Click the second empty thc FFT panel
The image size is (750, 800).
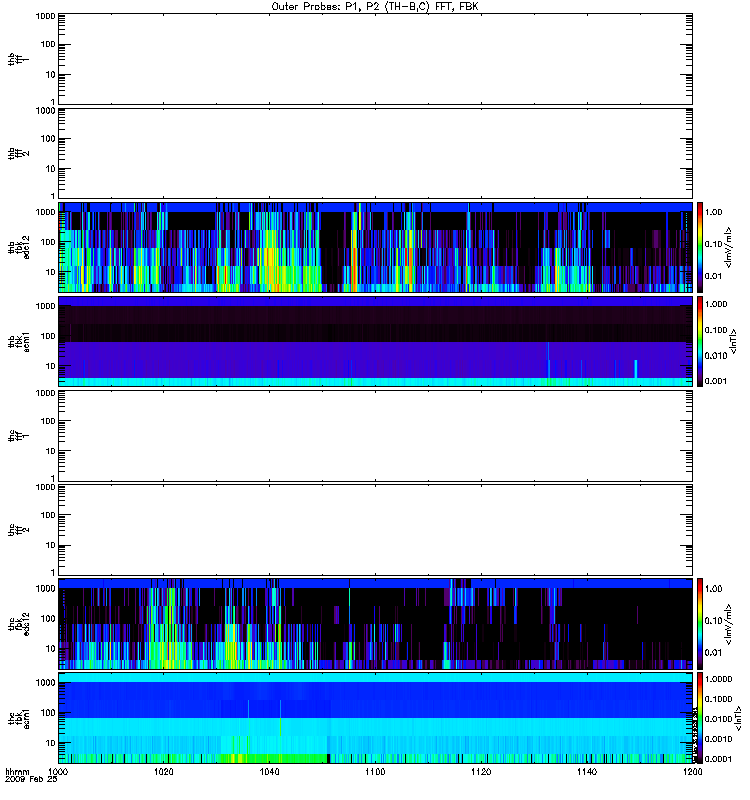tap(375, 529)
